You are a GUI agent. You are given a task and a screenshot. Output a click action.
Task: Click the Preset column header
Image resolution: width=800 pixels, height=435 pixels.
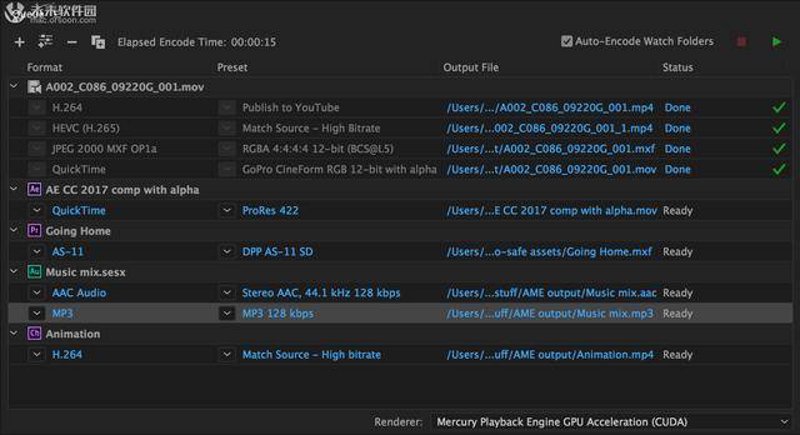click(x=232, y=67)
